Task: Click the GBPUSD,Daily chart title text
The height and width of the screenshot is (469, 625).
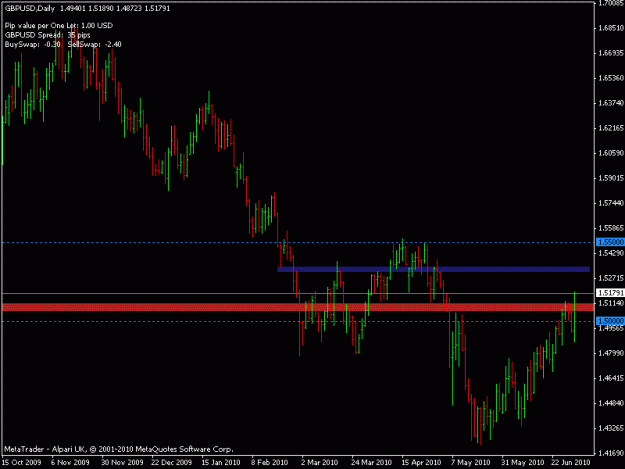Action: click(x=30, y=8)
